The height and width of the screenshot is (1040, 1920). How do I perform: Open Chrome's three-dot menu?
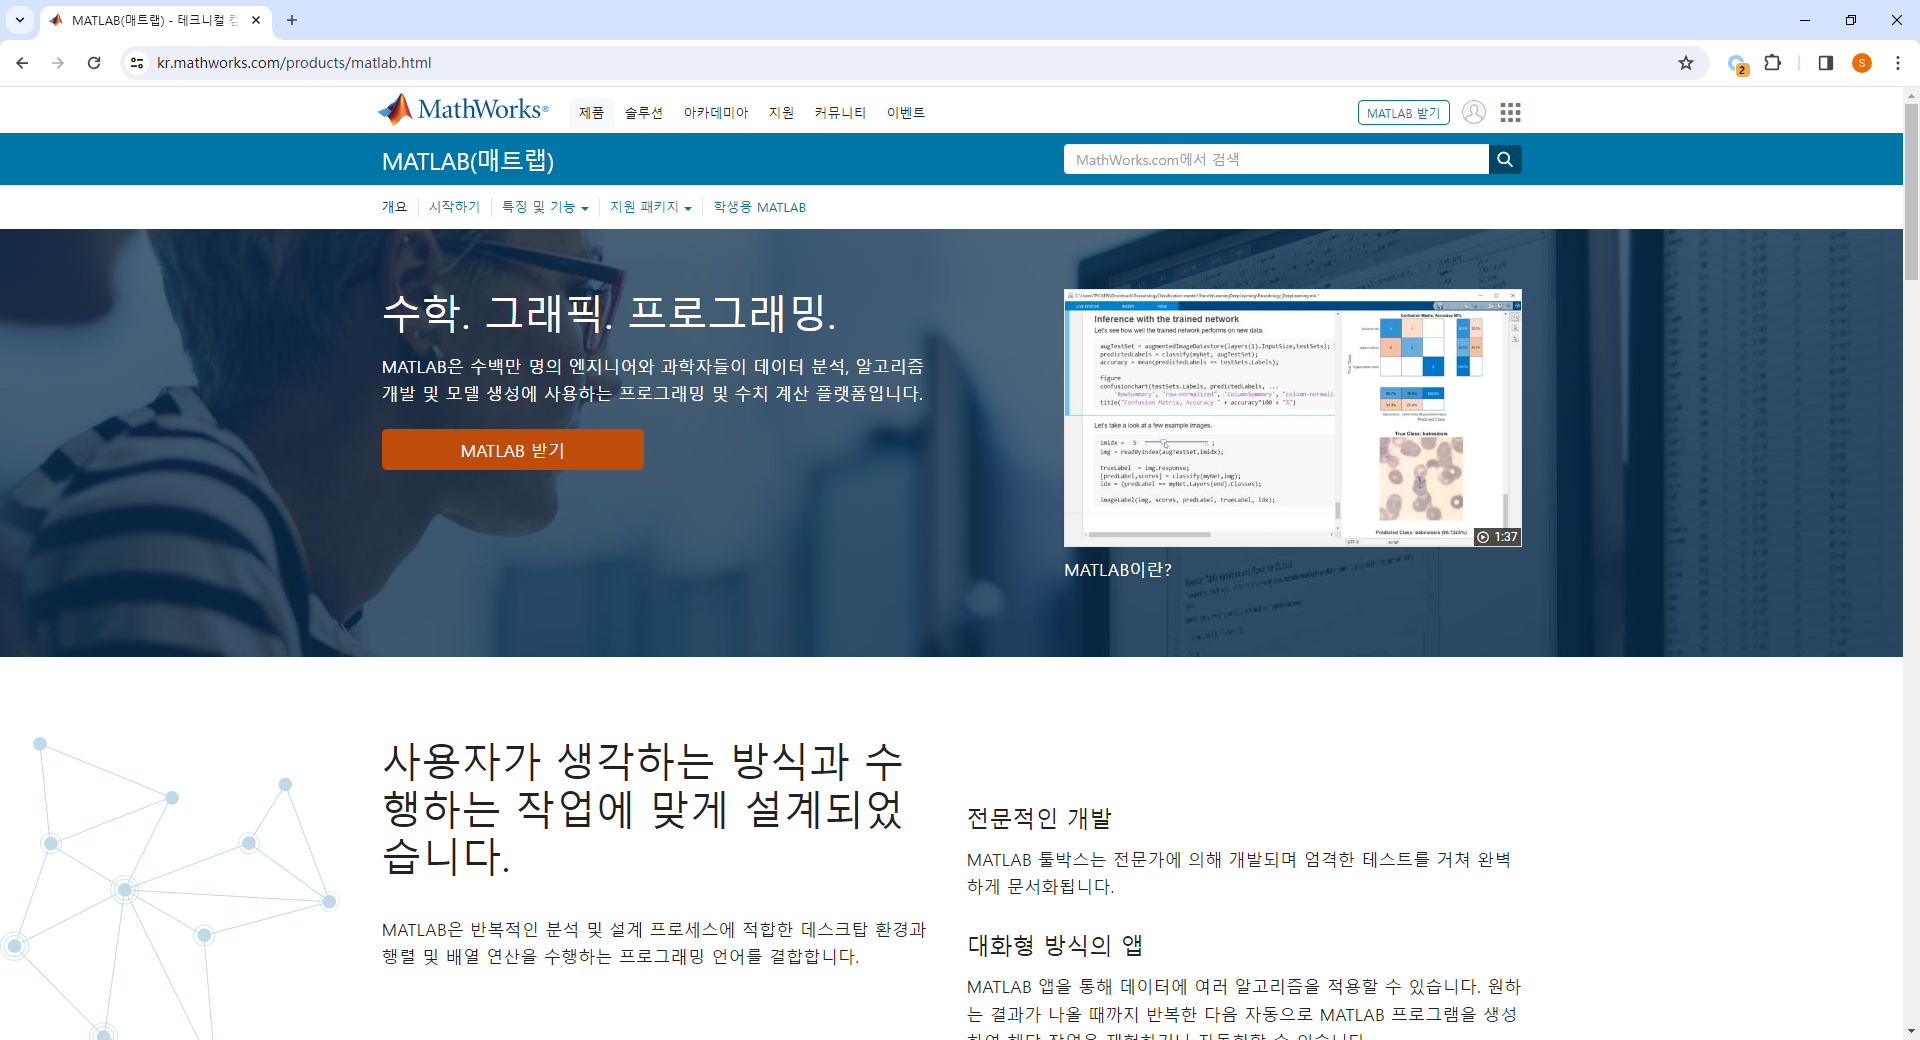(x=1897, y=63)
